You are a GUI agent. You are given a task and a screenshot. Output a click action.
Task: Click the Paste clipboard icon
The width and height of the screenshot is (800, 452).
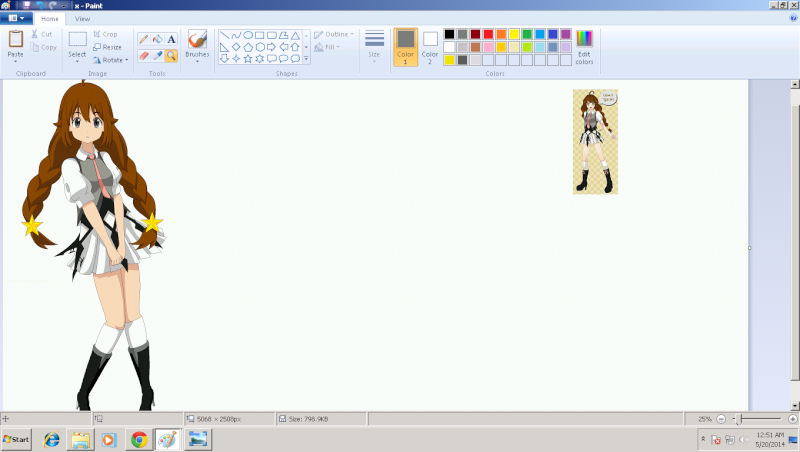pyautogui.click(x=16, y=39)
